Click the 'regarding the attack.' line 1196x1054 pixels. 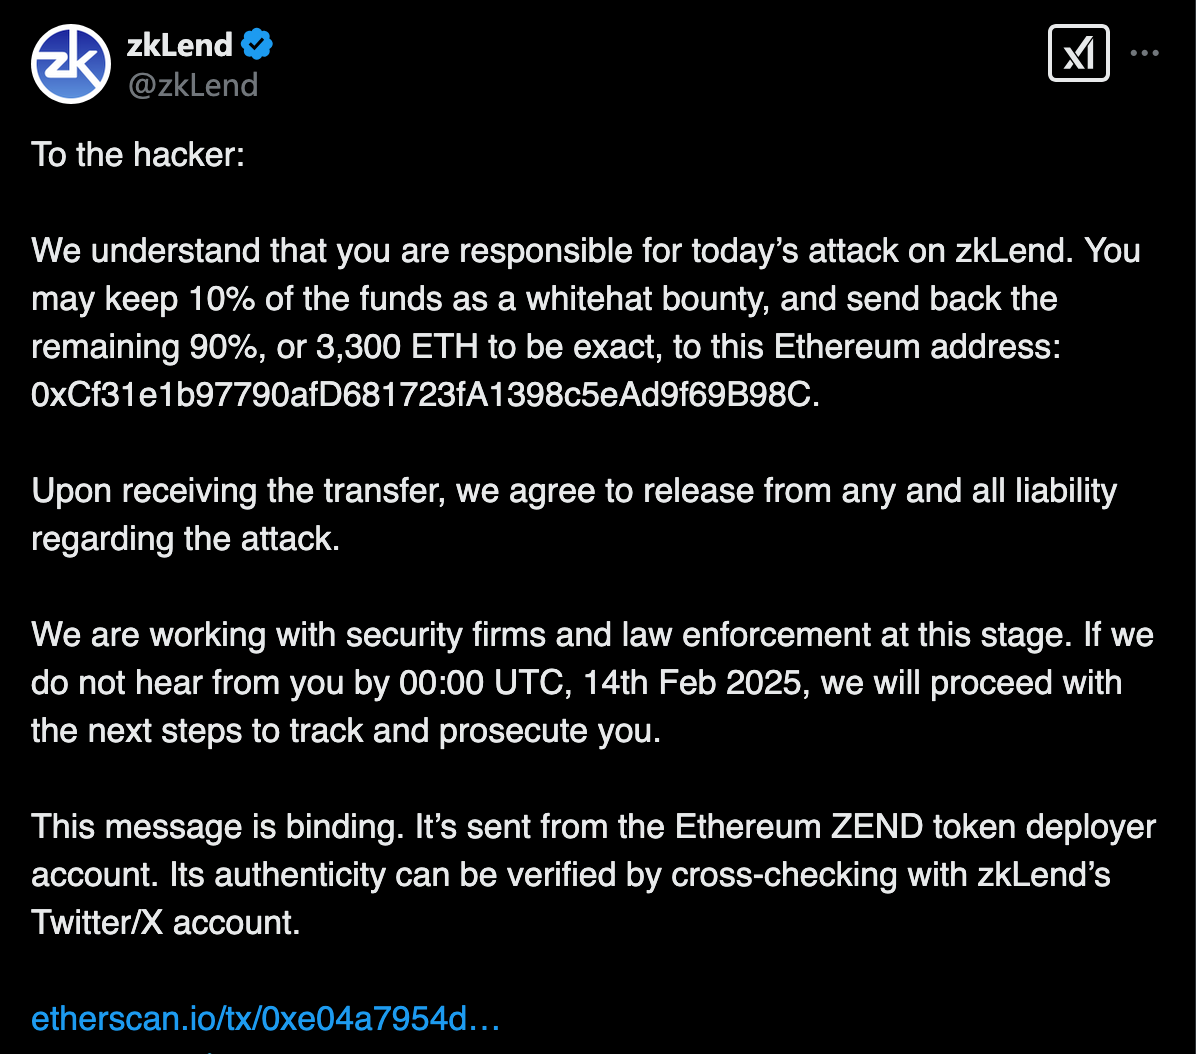pyautogui.click(x=185, y=539)
